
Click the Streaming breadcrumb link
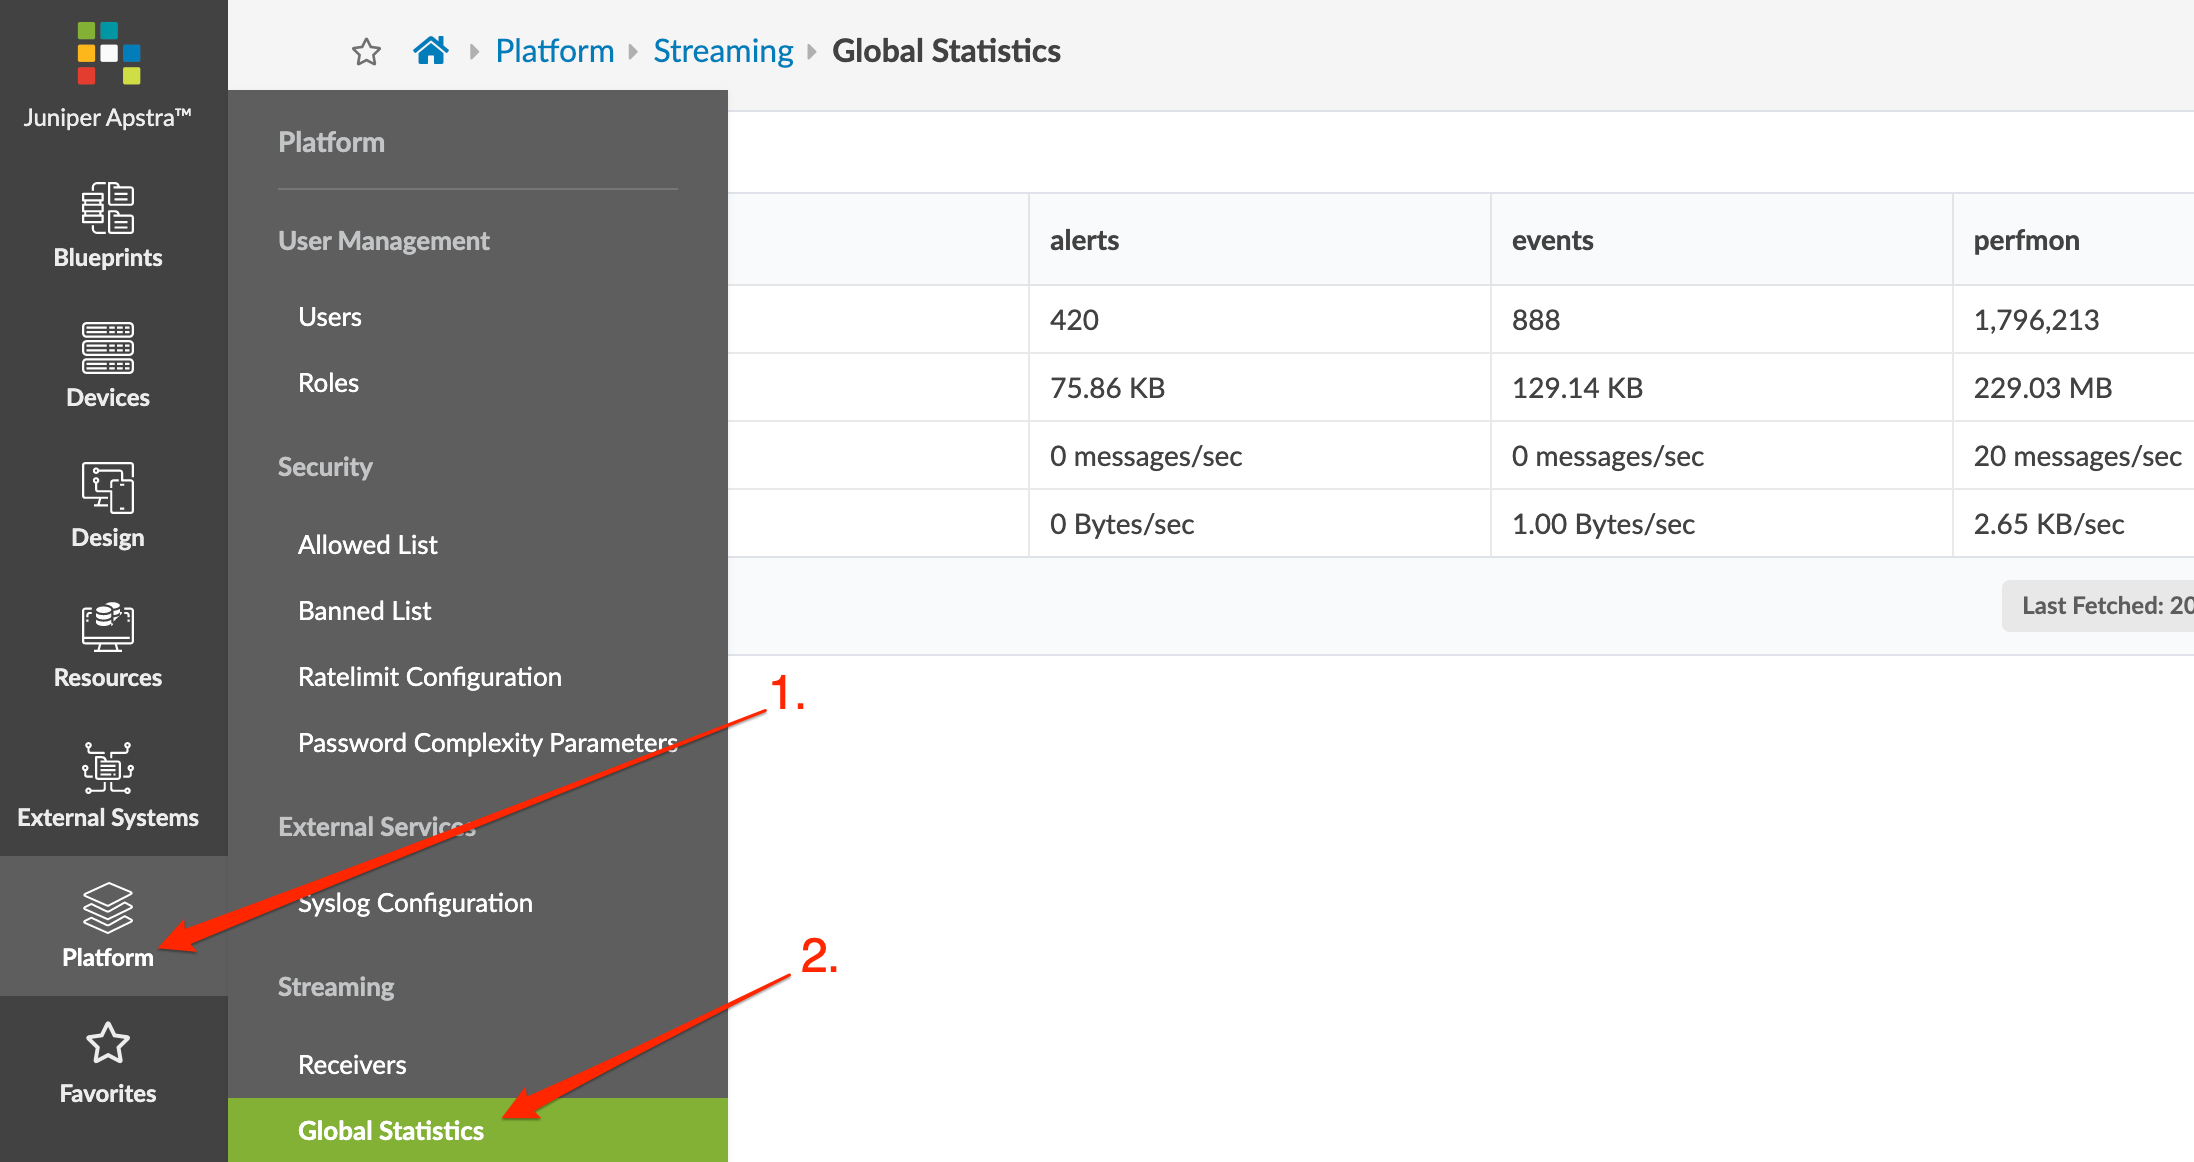pyautogui.click(x=722, y=51)
